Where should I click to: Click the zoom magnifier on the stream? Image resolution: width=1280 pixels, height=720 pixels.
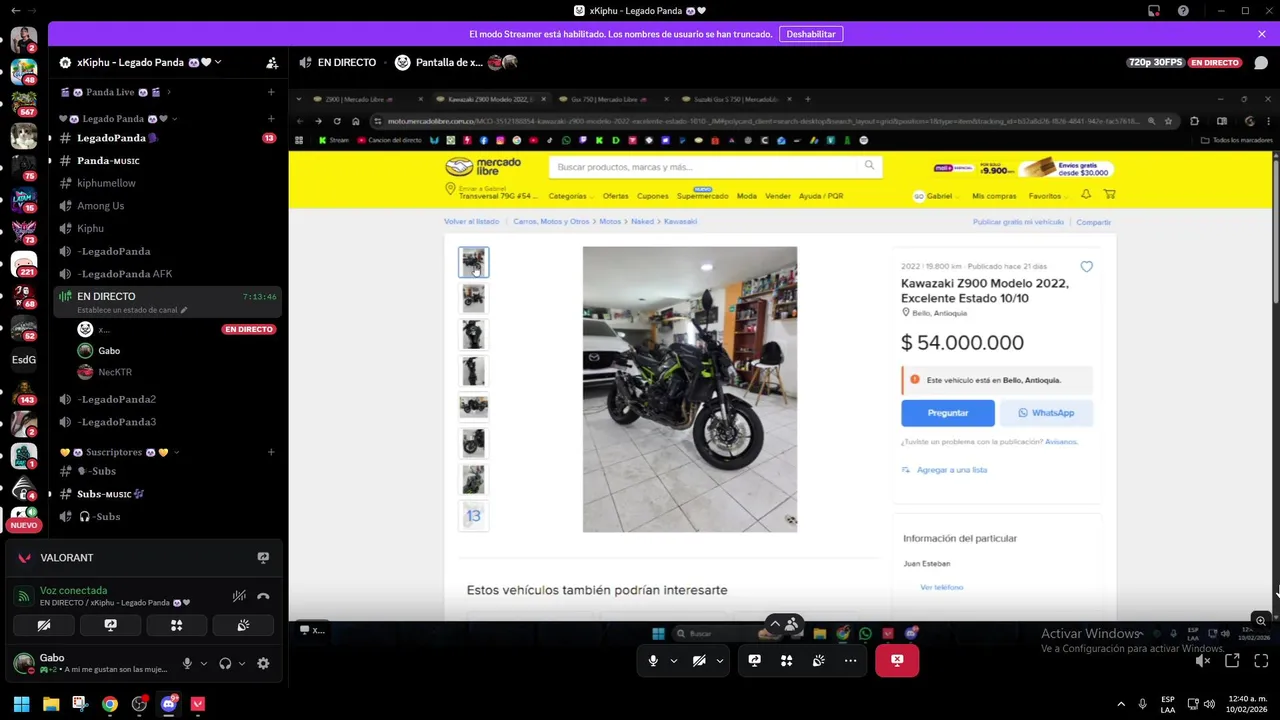point(1261,620)
